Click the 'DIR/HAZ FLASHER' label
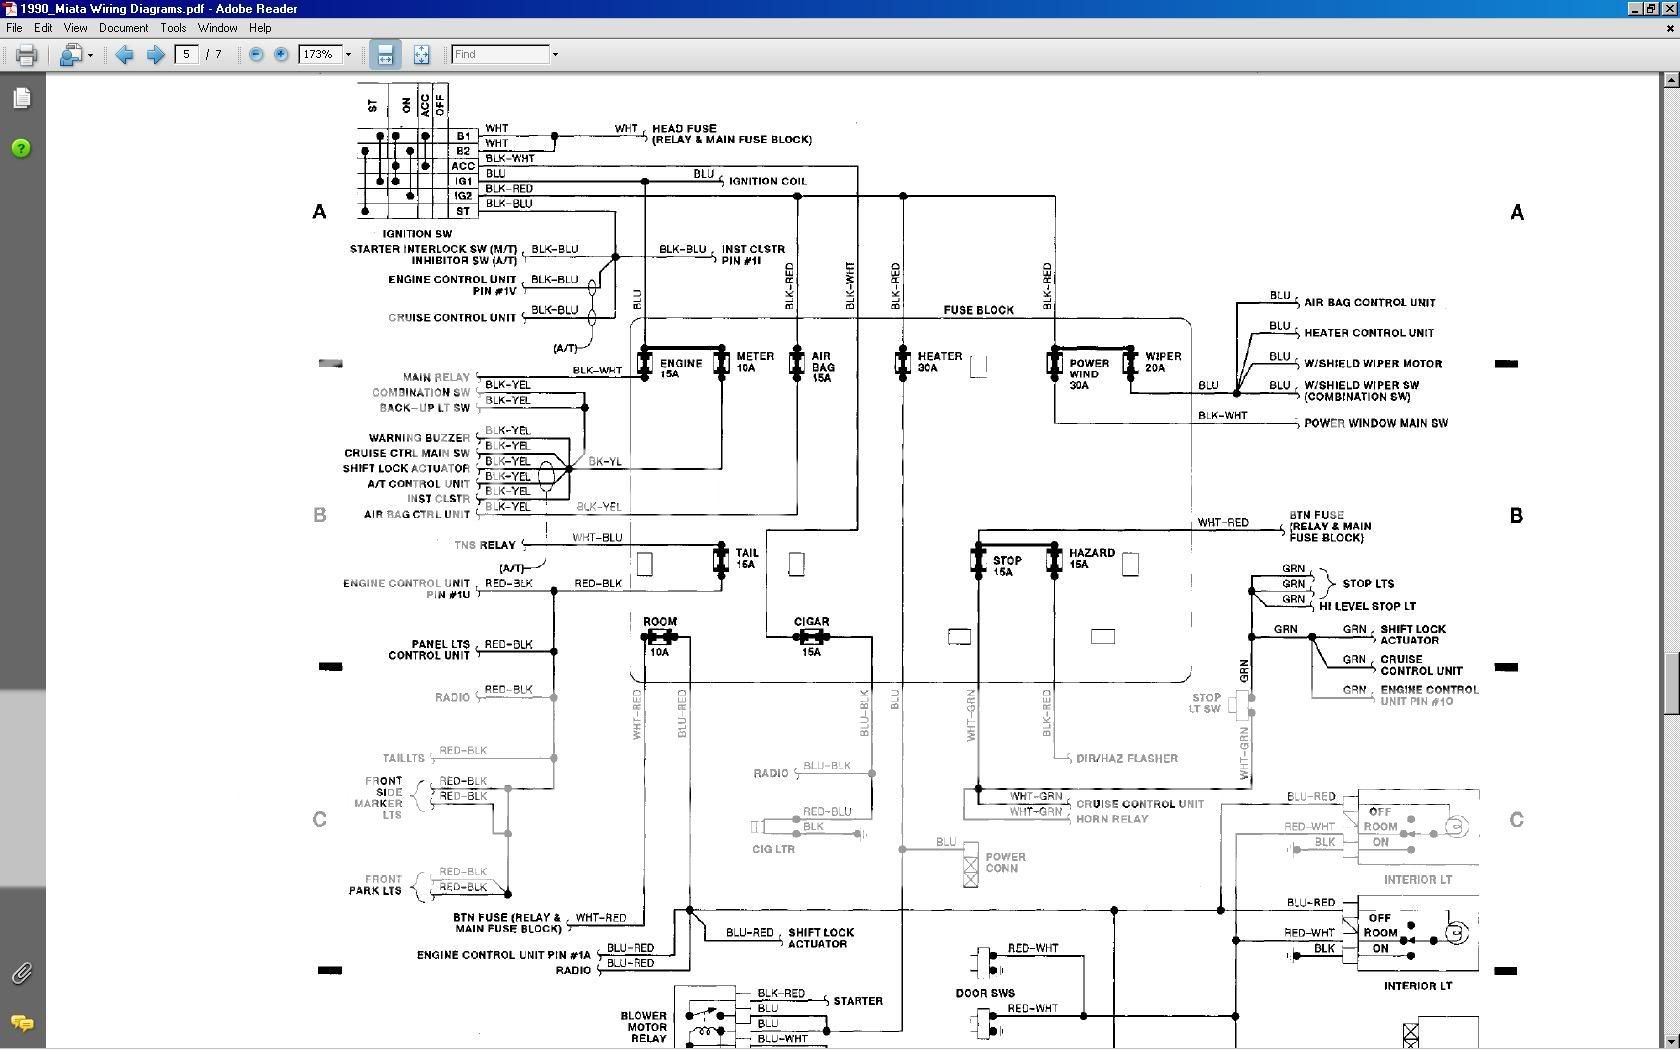 point(1127,758)
